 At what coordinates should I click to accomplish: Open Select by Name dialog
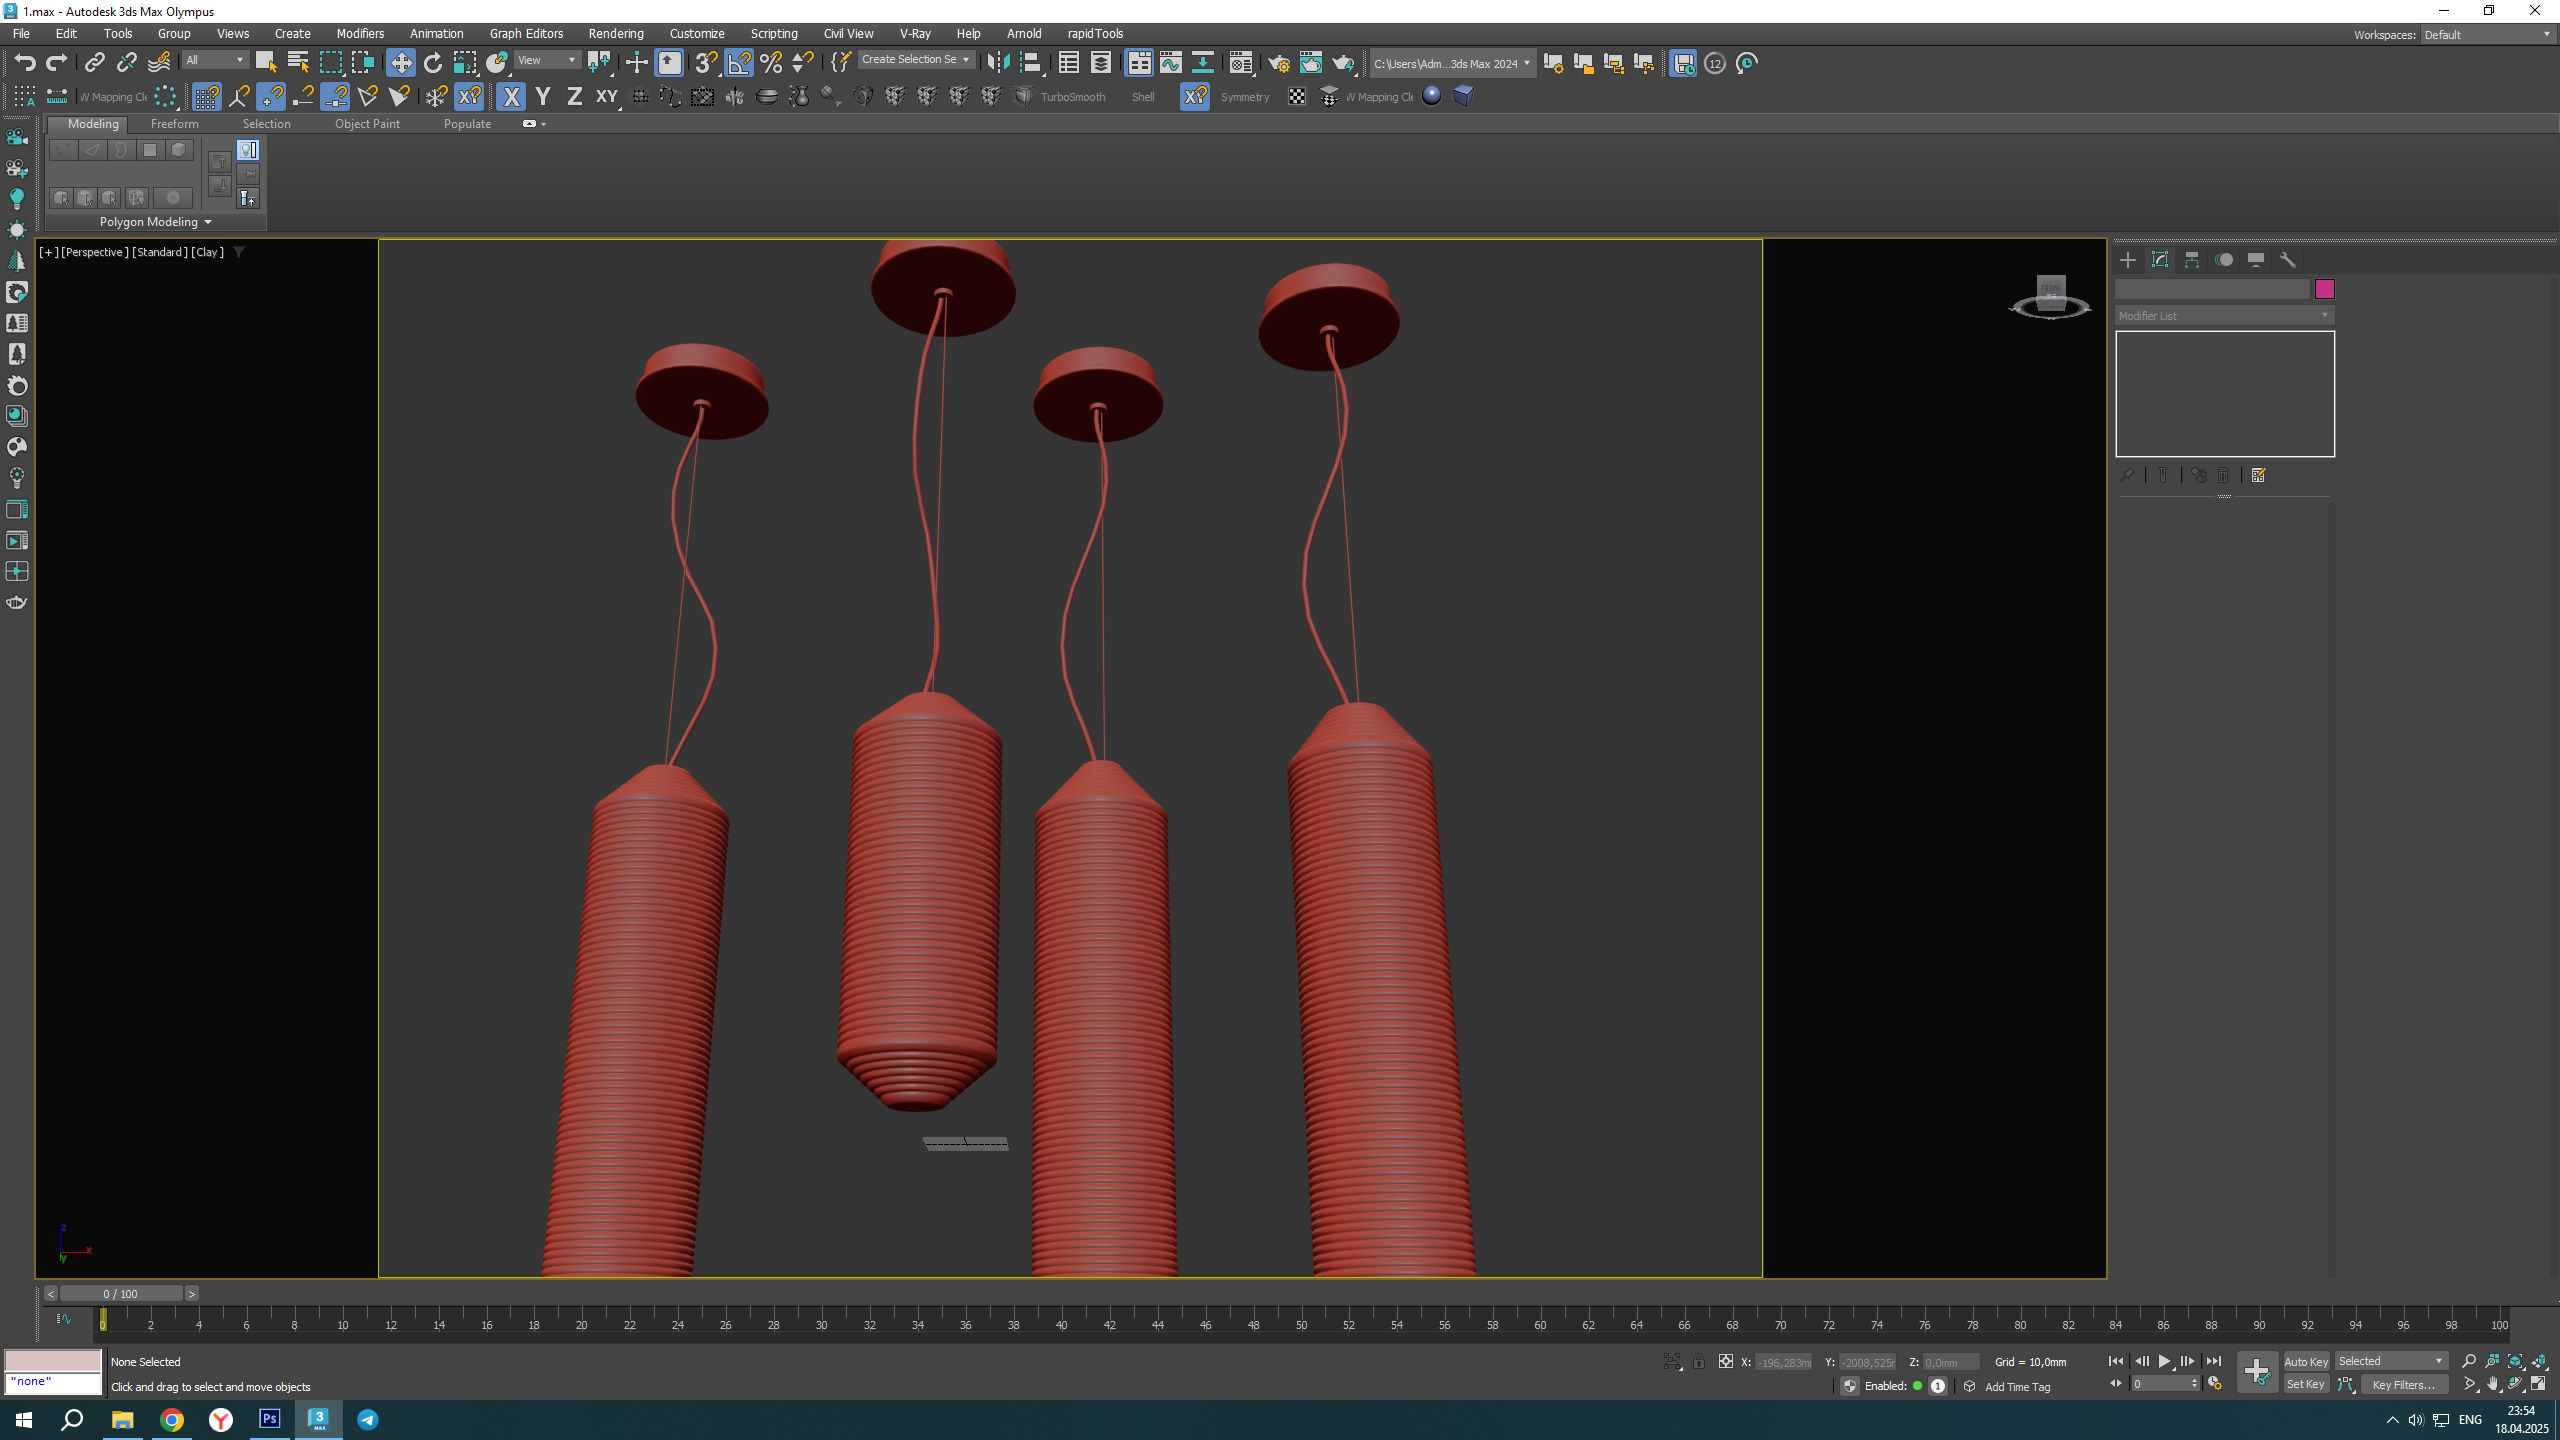coord(297,63)
